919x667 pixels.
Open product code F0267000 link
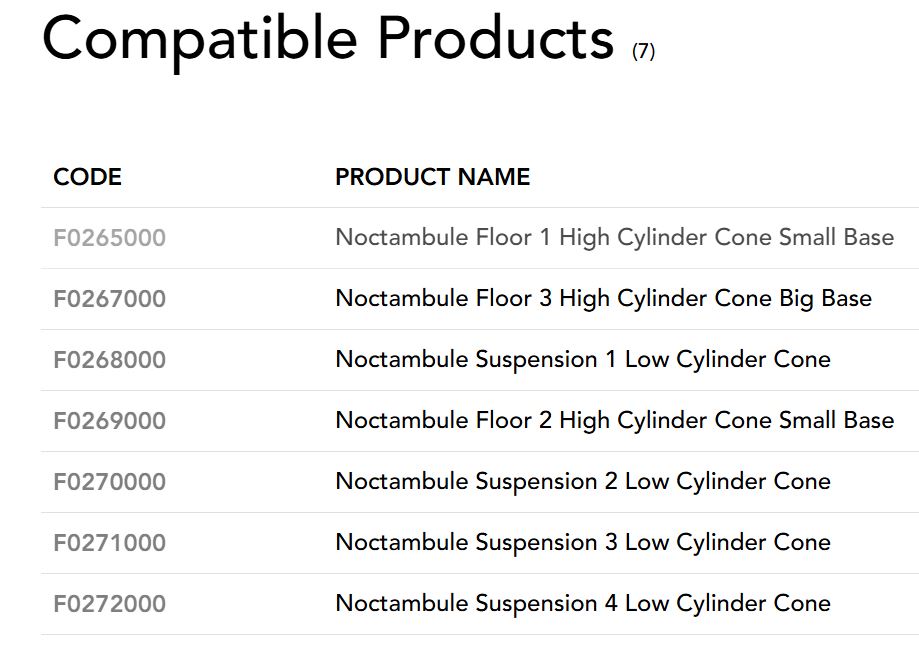[109, 299]
